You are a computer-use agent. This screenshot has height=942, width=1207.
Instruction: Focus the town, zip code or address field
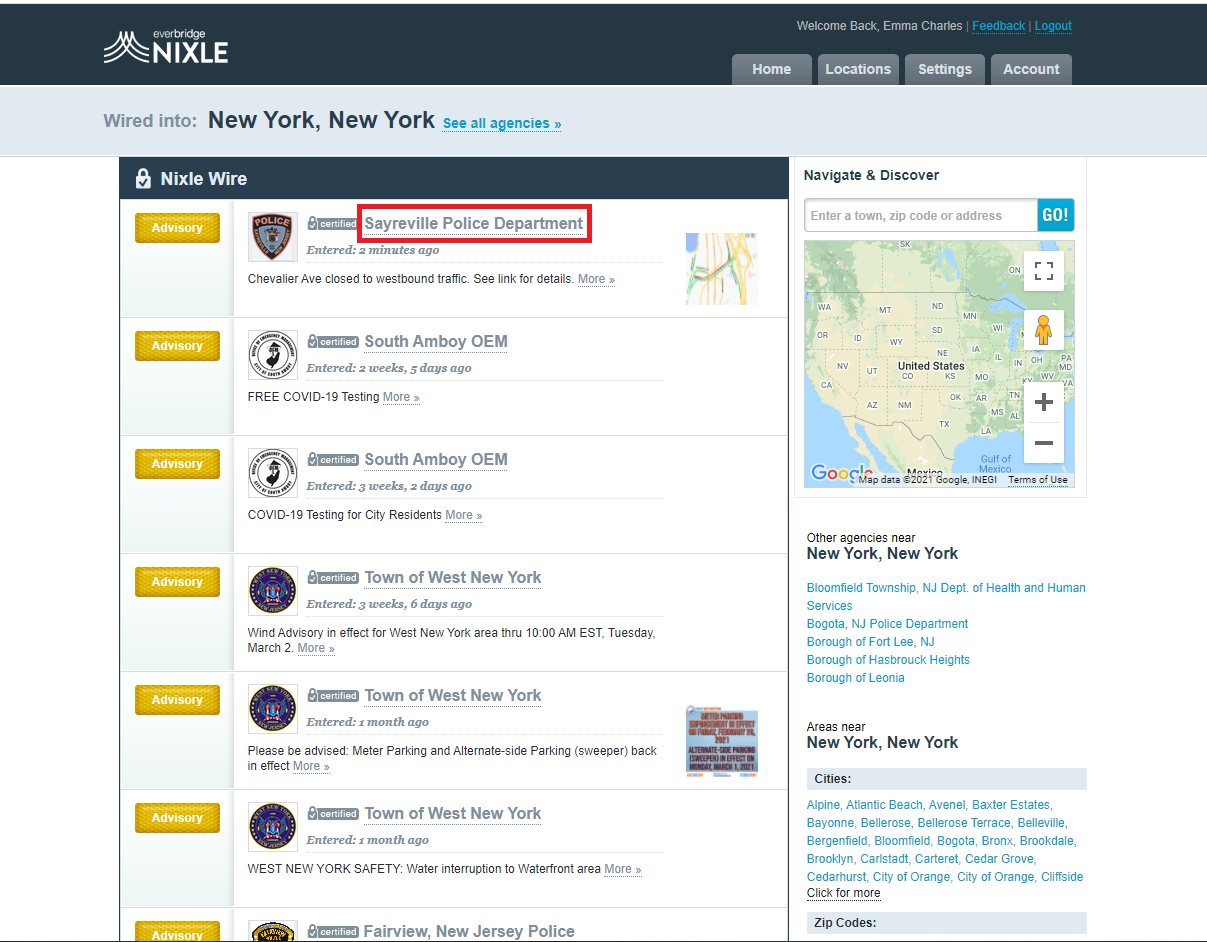pos(921,215)
